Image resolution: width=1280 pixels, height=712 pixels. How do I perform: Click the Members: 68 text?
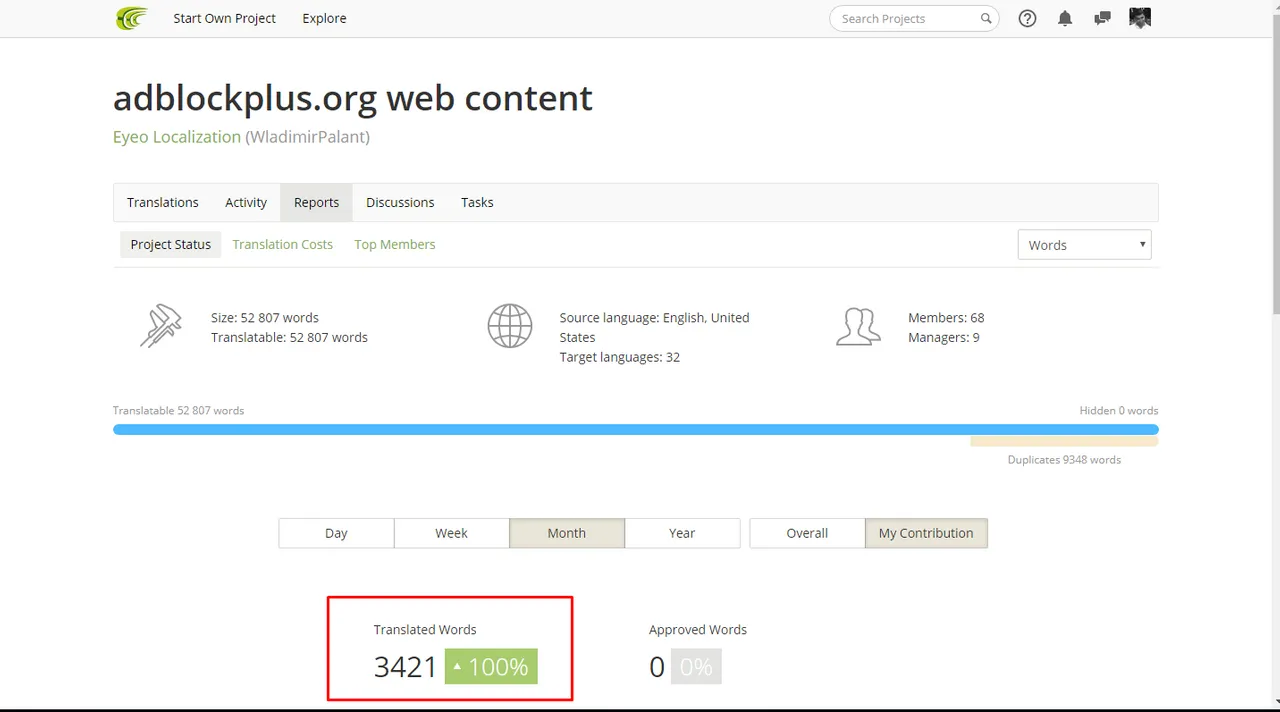tap(946, 317)
